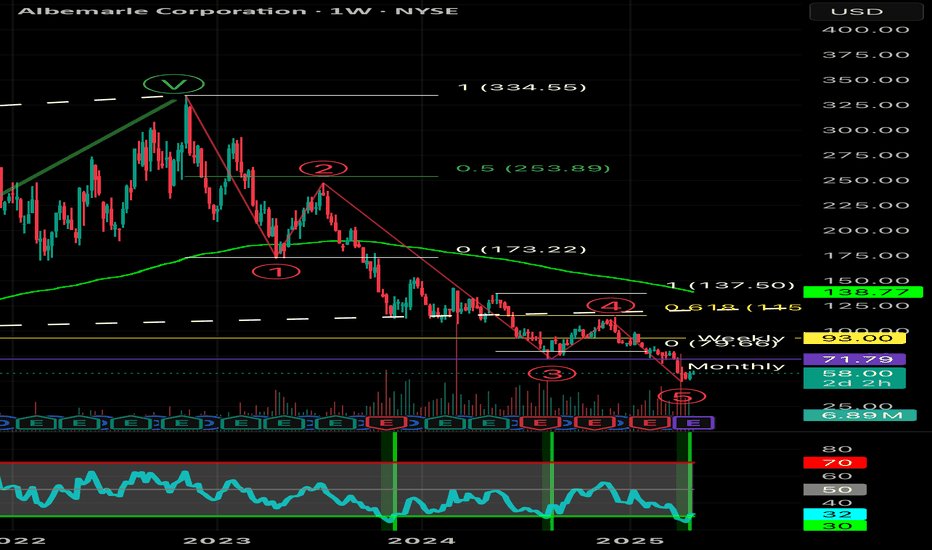Screen dimensions: 932x550
Task: Click the Fibonacci label 1 (334.55)
Action: [x=522, y=87]
